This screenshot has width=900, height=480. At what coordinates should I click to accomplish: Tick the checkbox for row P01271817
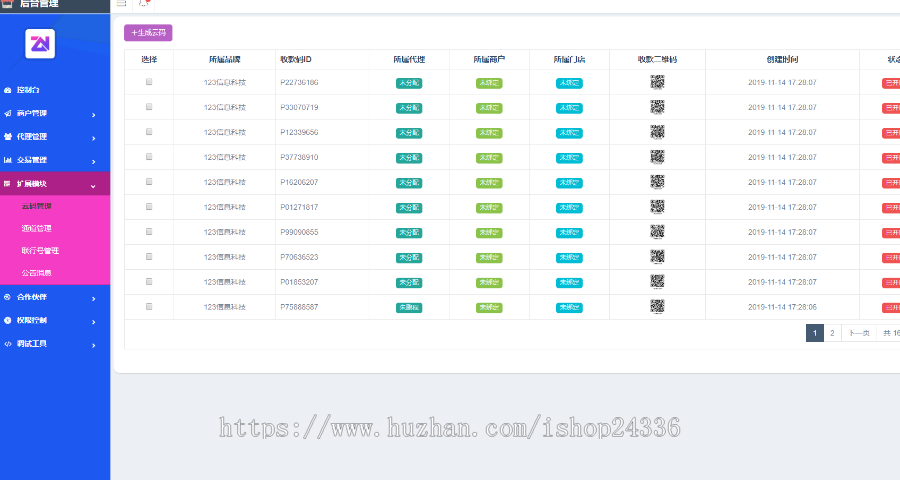[149, 207]
